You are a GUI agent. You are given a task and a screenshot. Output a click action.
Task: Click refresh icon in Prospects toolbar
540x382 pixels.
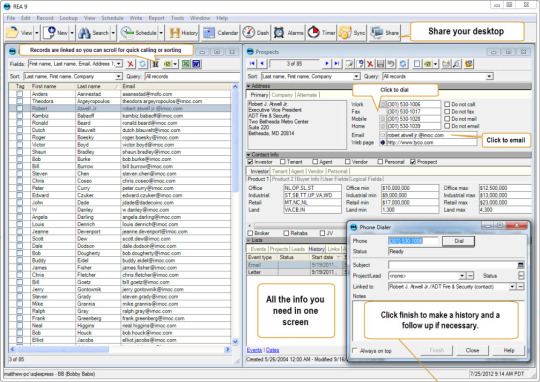point(403,63)
